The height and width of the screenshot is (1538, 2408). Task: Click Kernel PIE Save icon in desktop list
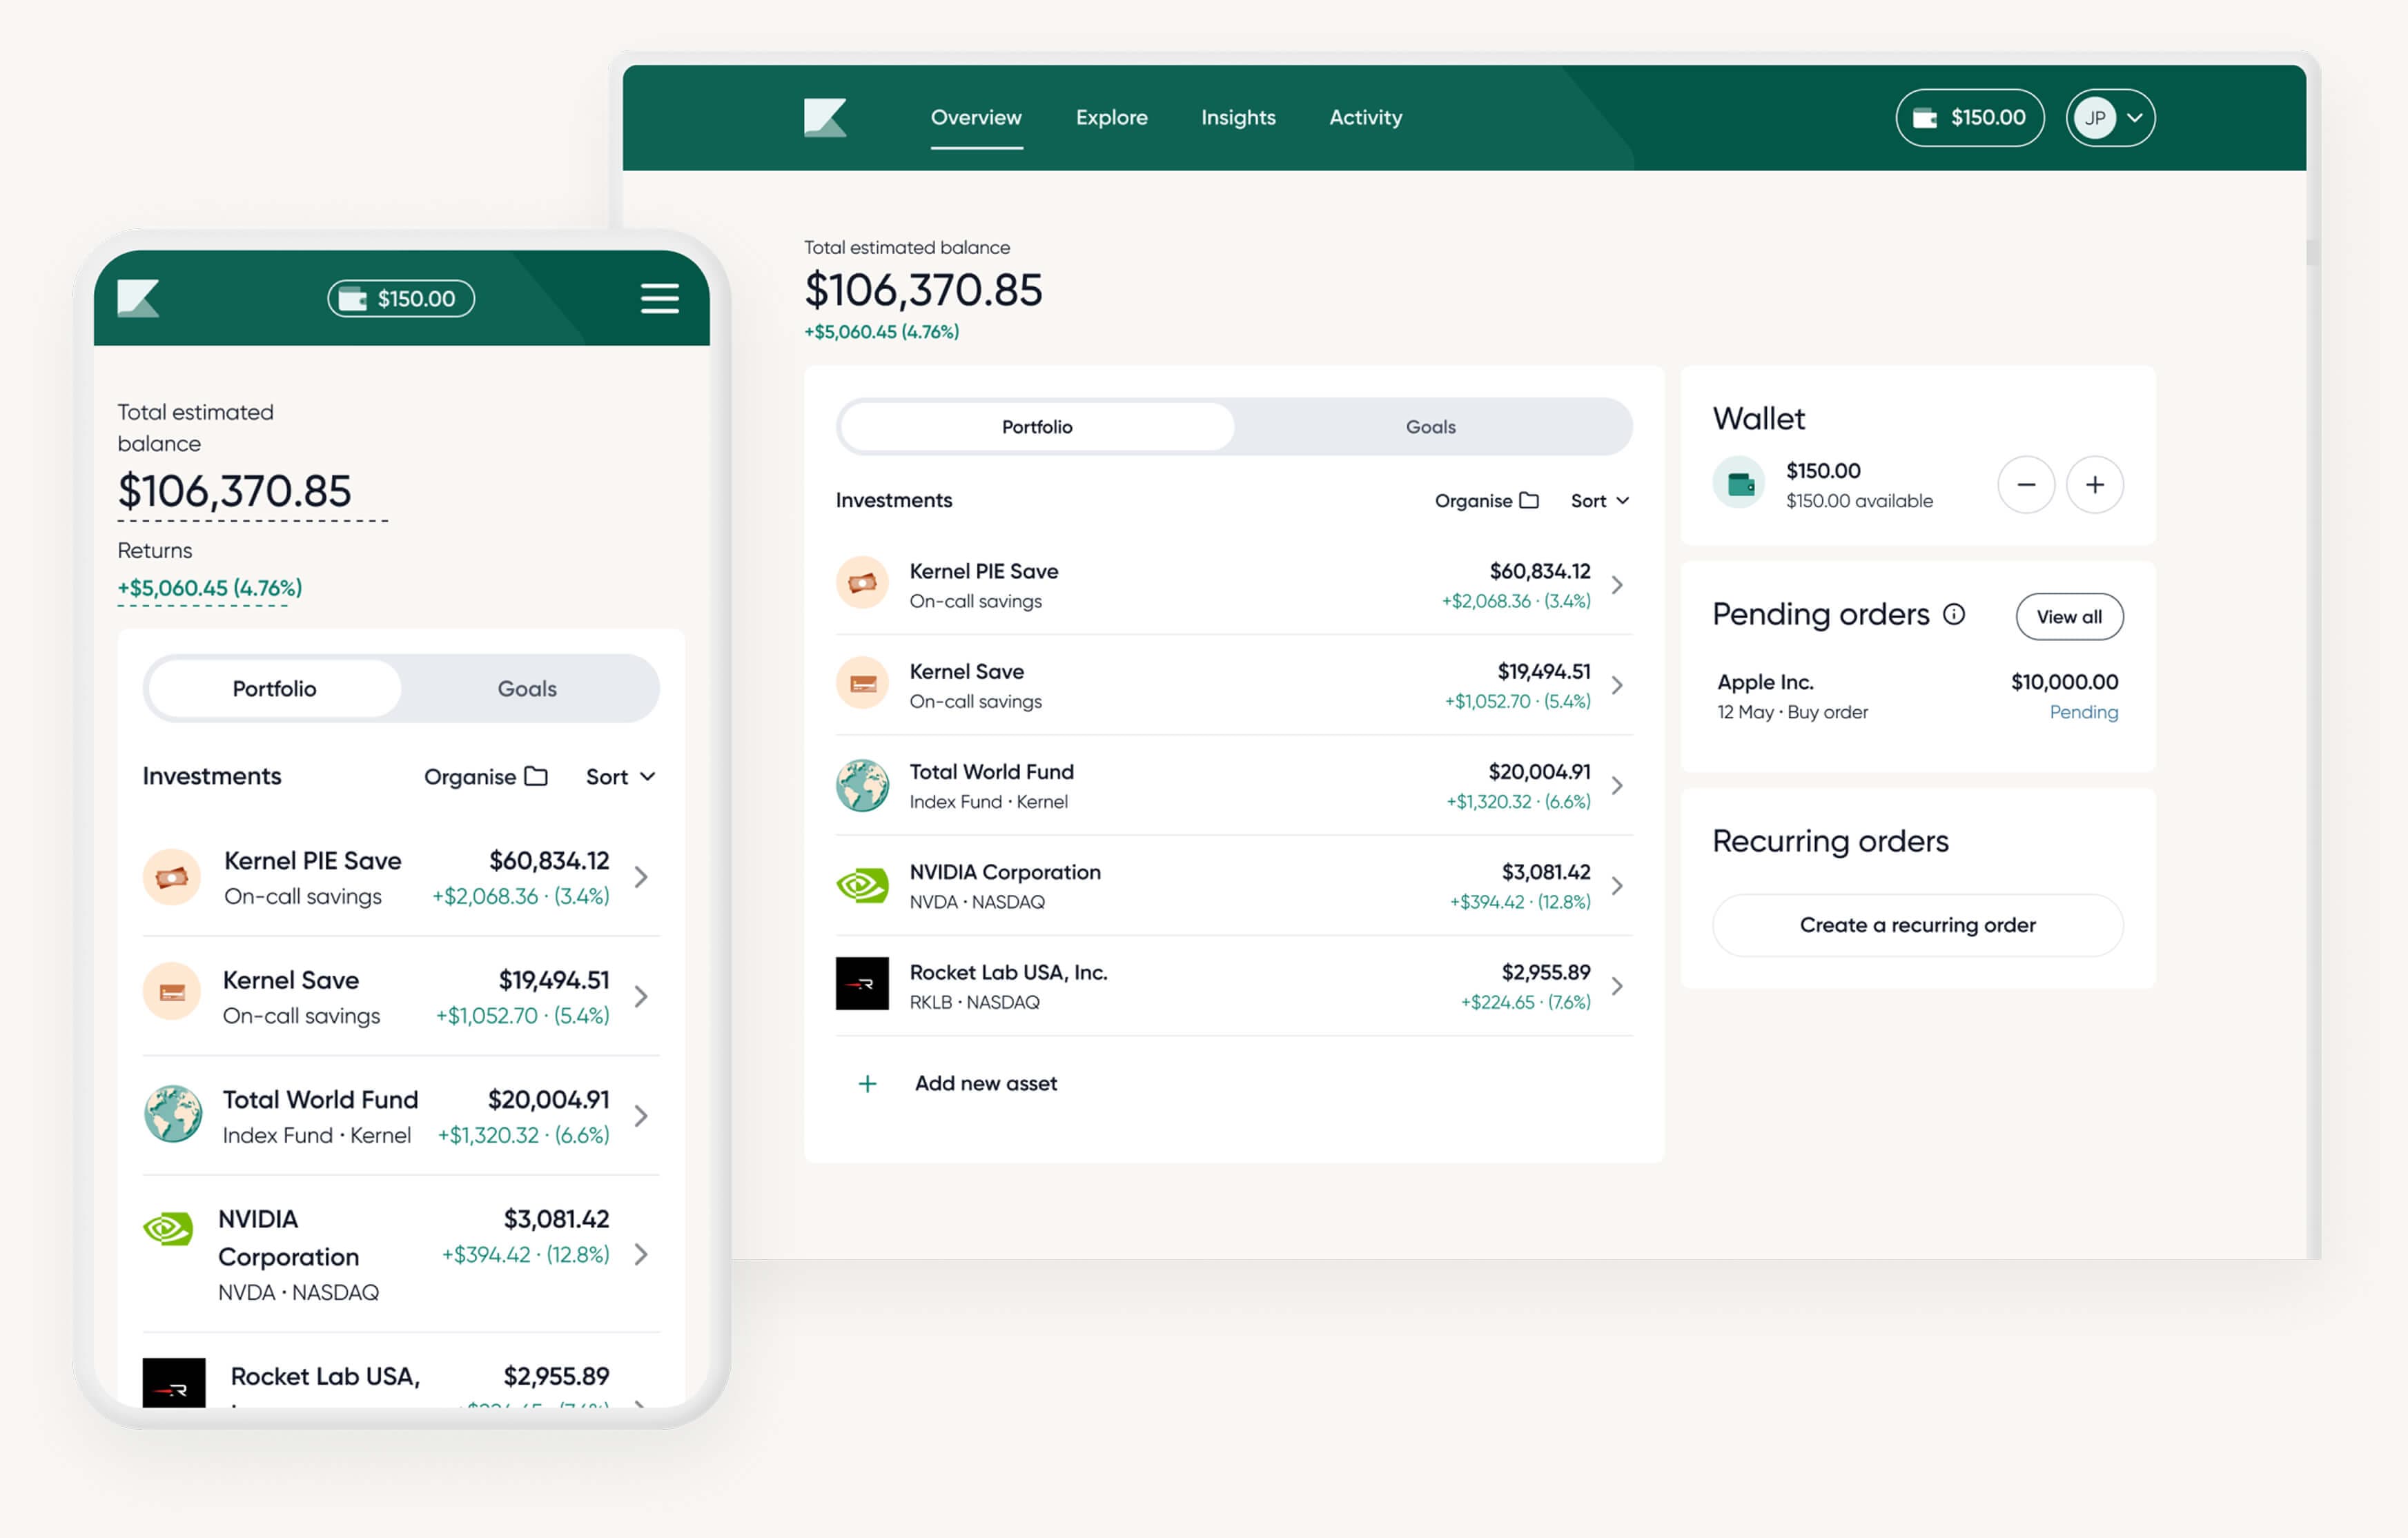pyautogui.click(x=862, y=583)
